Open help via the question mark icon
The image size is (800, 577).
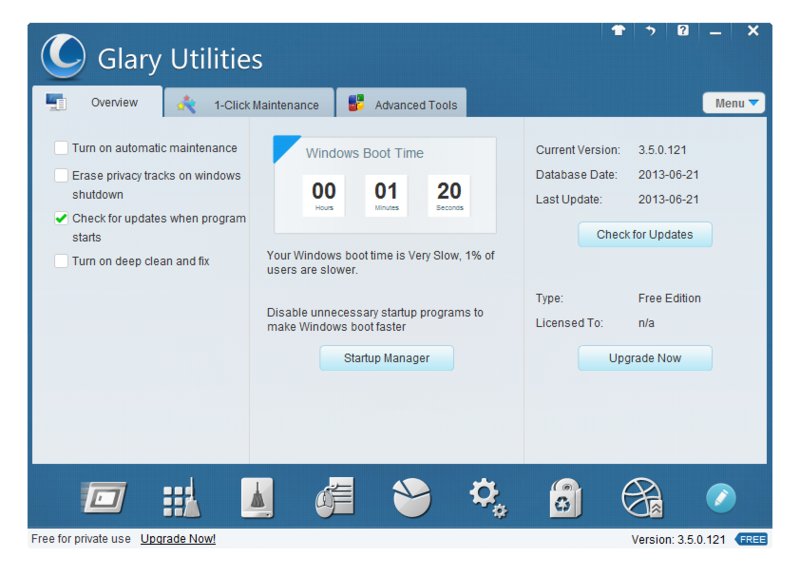point(683,31)
